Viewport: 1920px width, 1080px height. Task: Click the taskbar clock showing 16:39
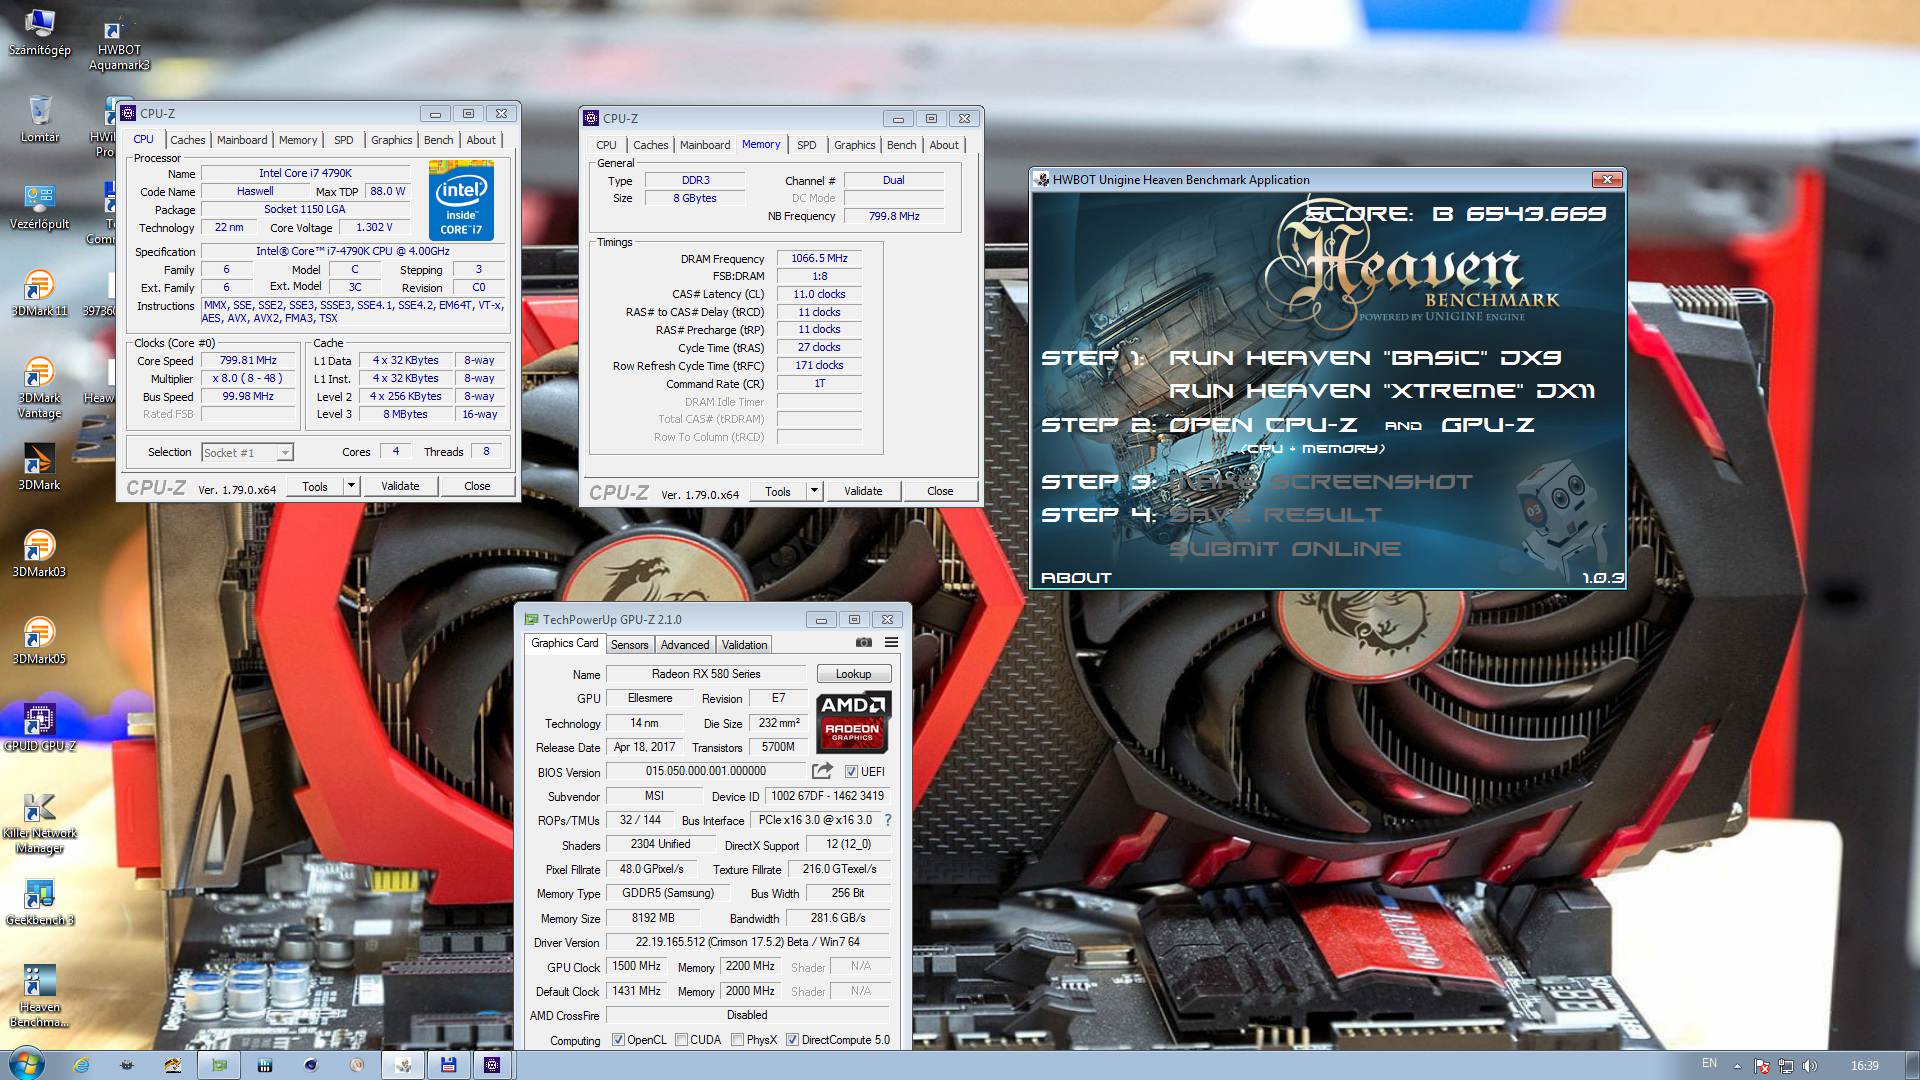(1864, 1066)
